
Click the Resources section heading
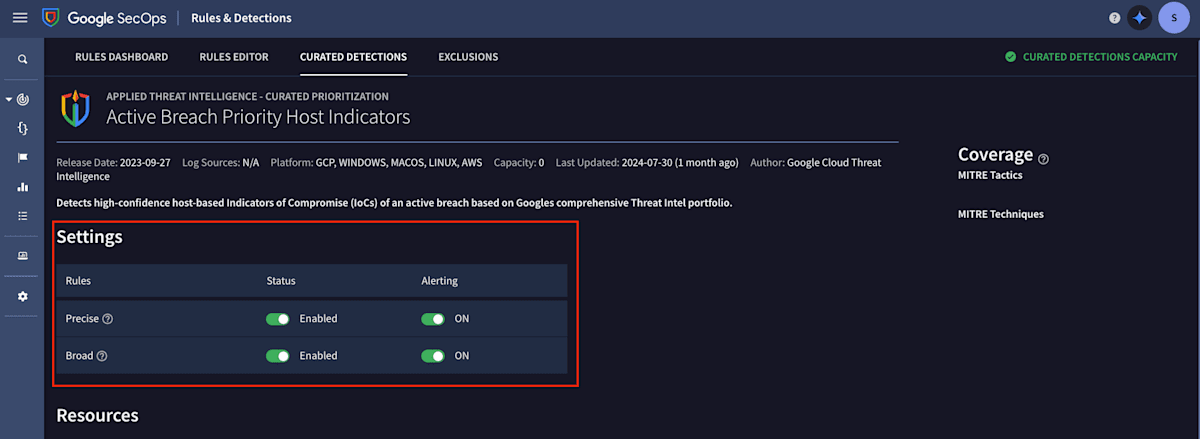[97, 415]
